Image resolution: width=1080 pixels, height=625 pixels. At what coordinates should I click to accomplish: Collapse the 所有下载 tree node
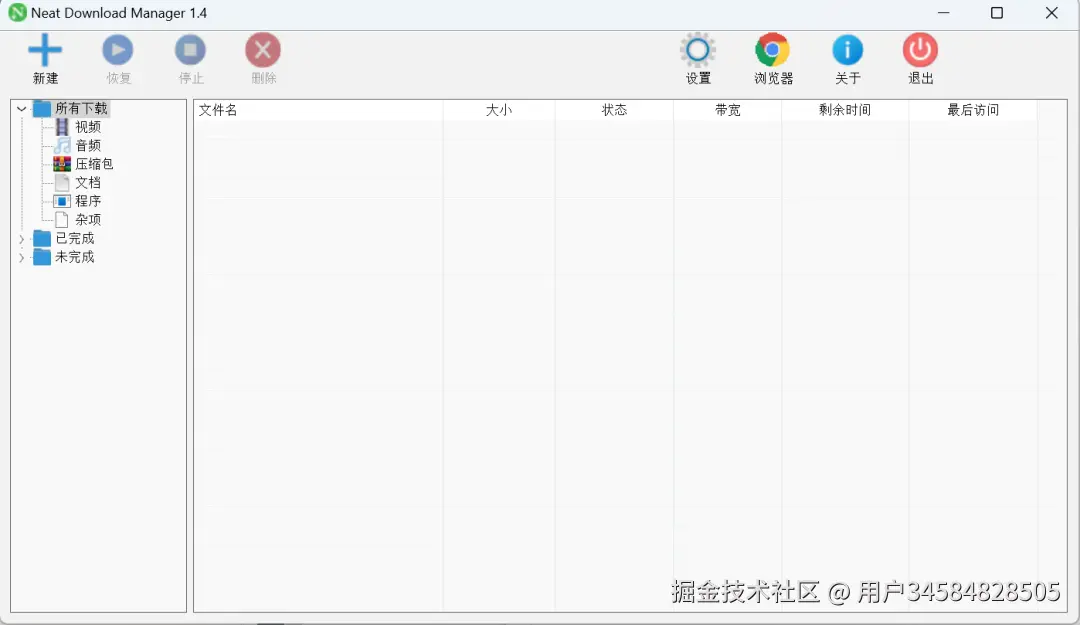21,109
